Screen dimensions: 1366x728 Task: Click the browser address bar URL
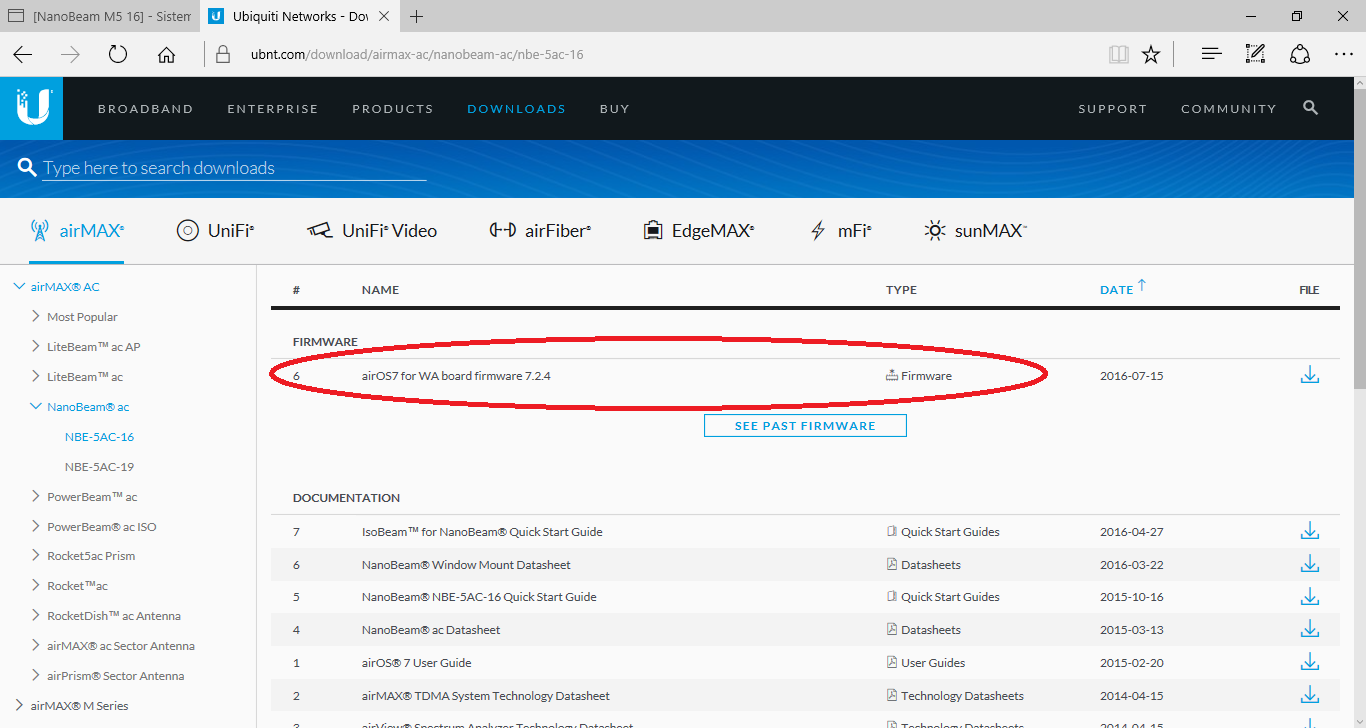[417, 54]
